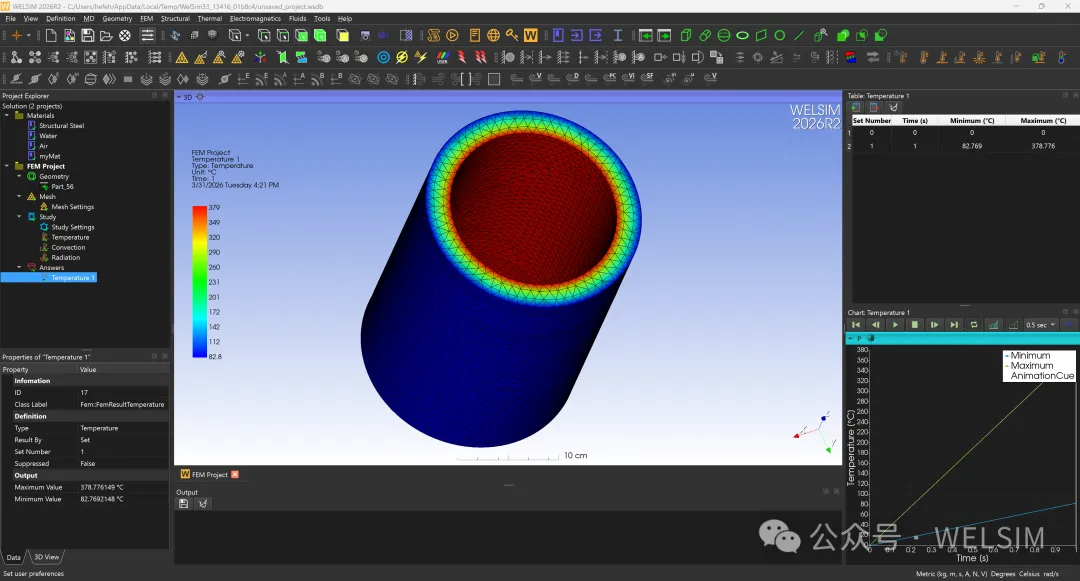Screen dimensions: 1080x581
Task: Click the globe icon in top toolbar
Action: [493, 35]
